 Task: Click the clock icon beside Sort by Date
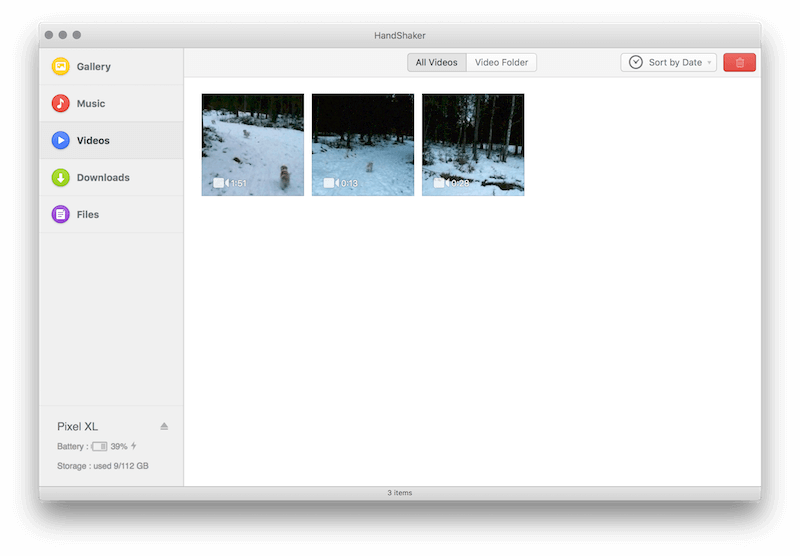pos(635,63)
